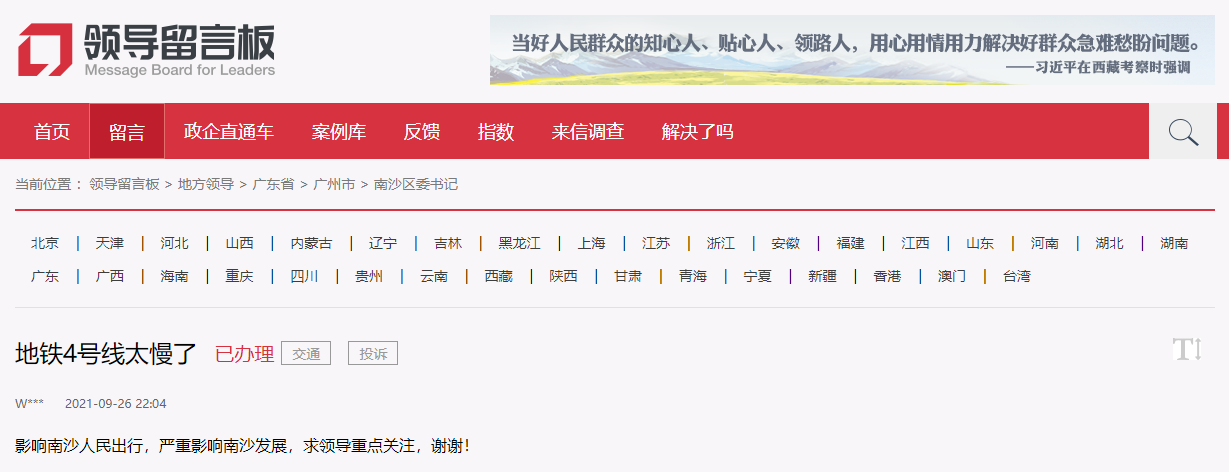Choose 黑龙江 from the province list
Screen dimensions: 1229x472
pyautogui.click(x=519, y=243)
